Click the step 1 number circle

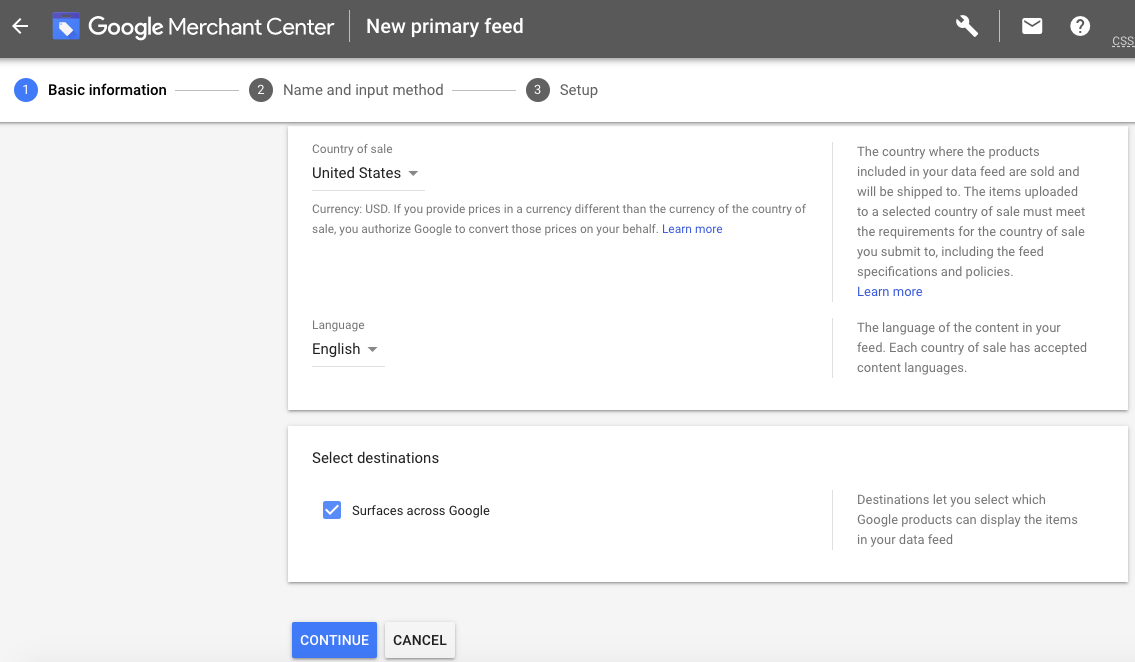point(25,90)
